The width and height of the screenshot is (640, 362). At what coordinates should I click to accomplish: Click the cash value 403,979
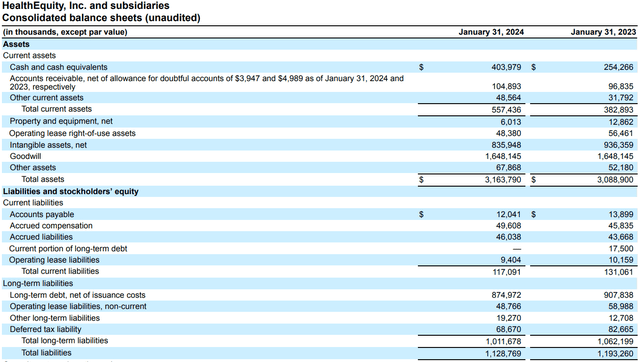point(506,67)
